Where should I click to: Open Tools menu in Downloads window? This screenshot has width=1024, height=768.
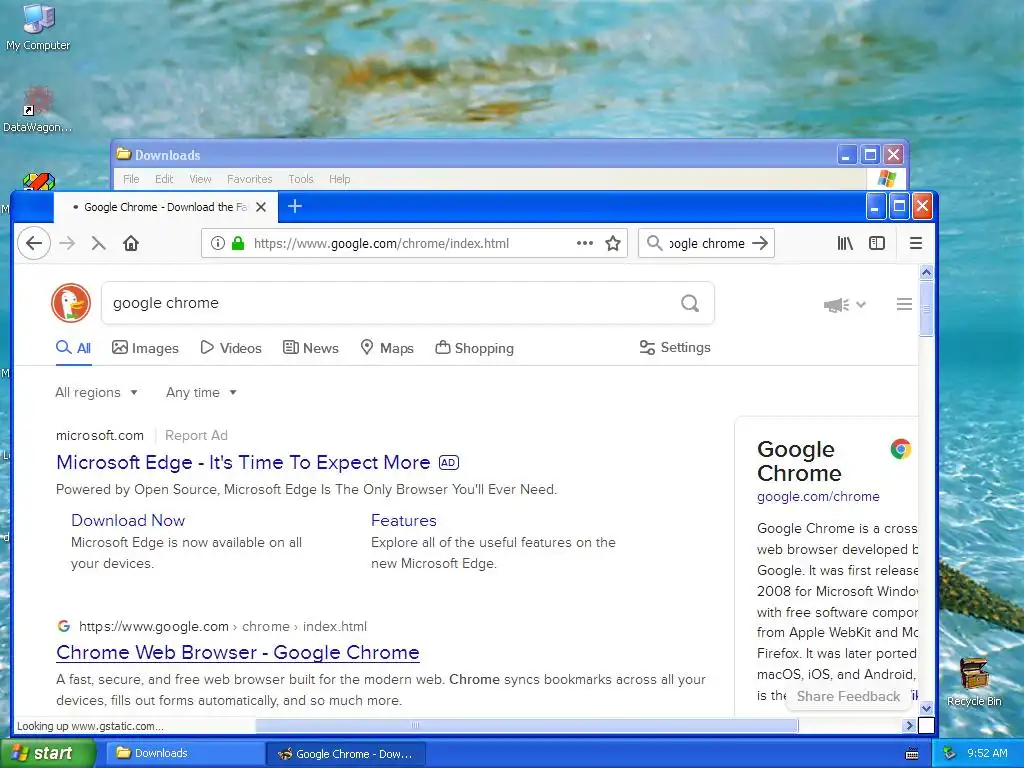point(301,179)
